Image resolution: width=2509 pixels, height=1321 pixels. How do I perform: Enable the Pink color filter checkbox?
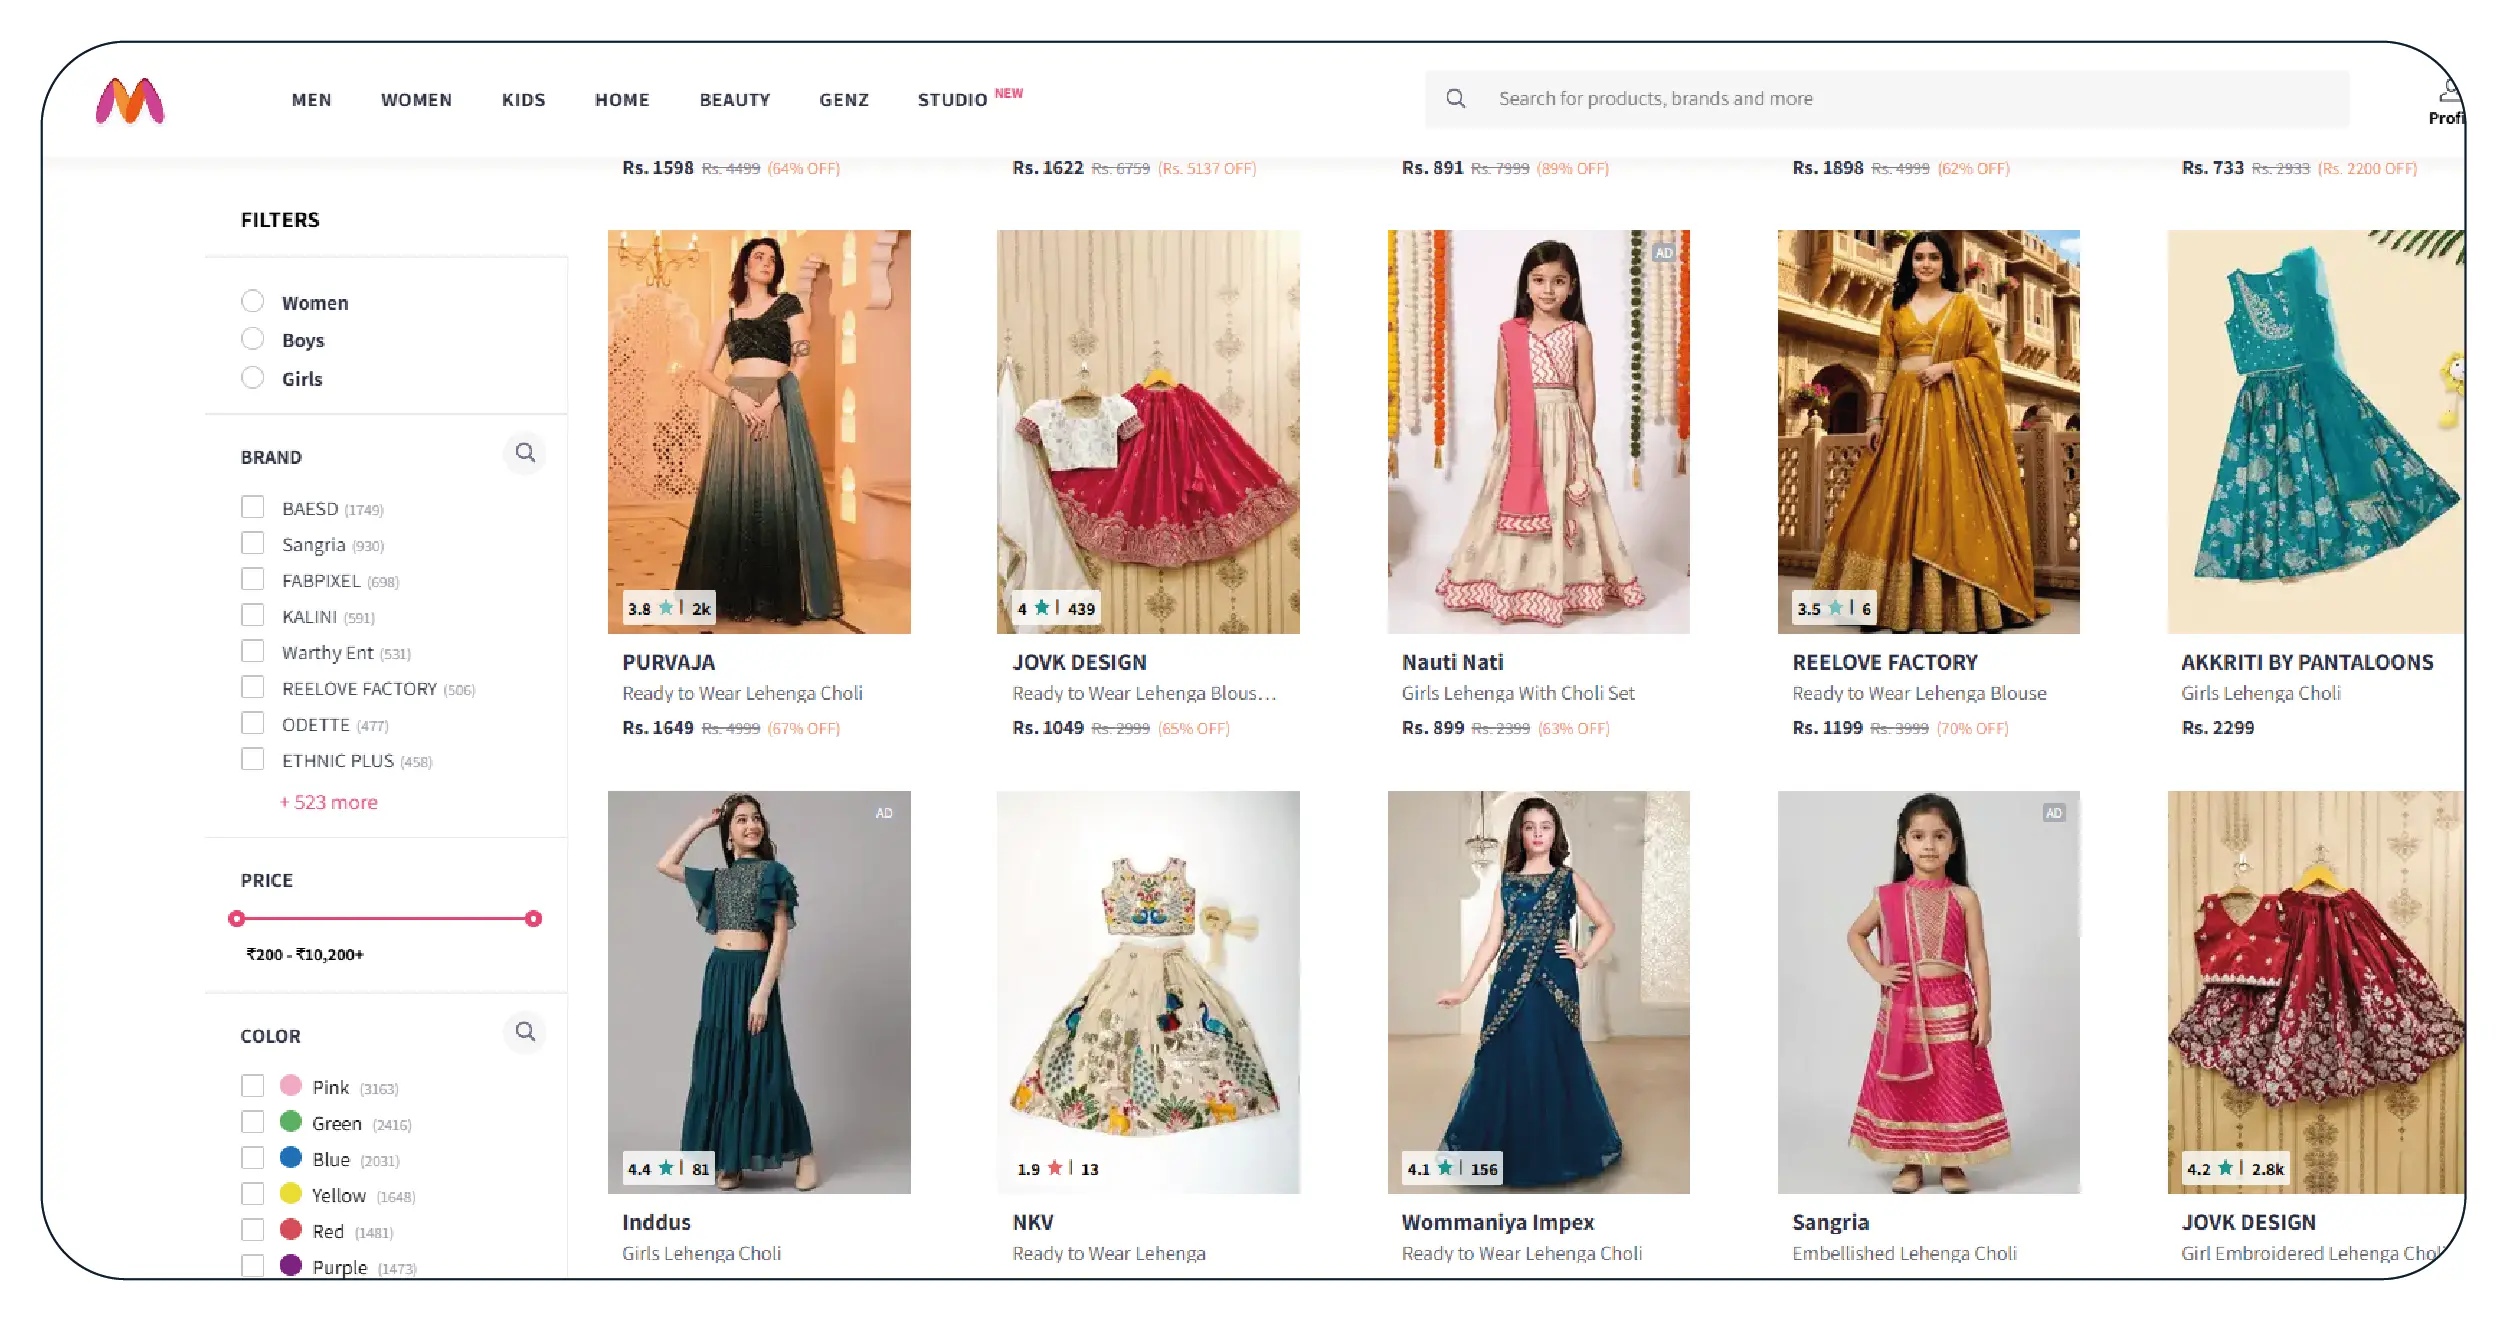click(x=253, y=1087)
